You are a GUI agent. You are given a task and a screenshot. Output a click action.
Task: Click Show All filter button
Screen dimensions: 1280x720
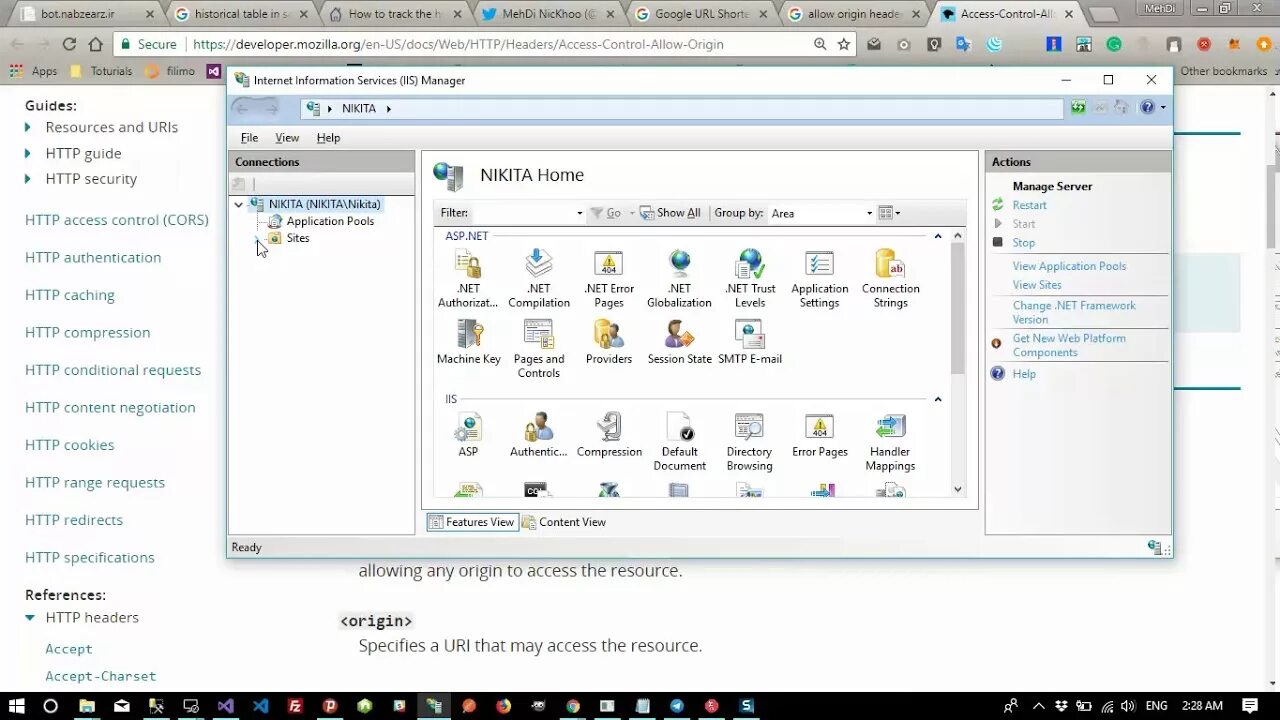coord(670,213)
